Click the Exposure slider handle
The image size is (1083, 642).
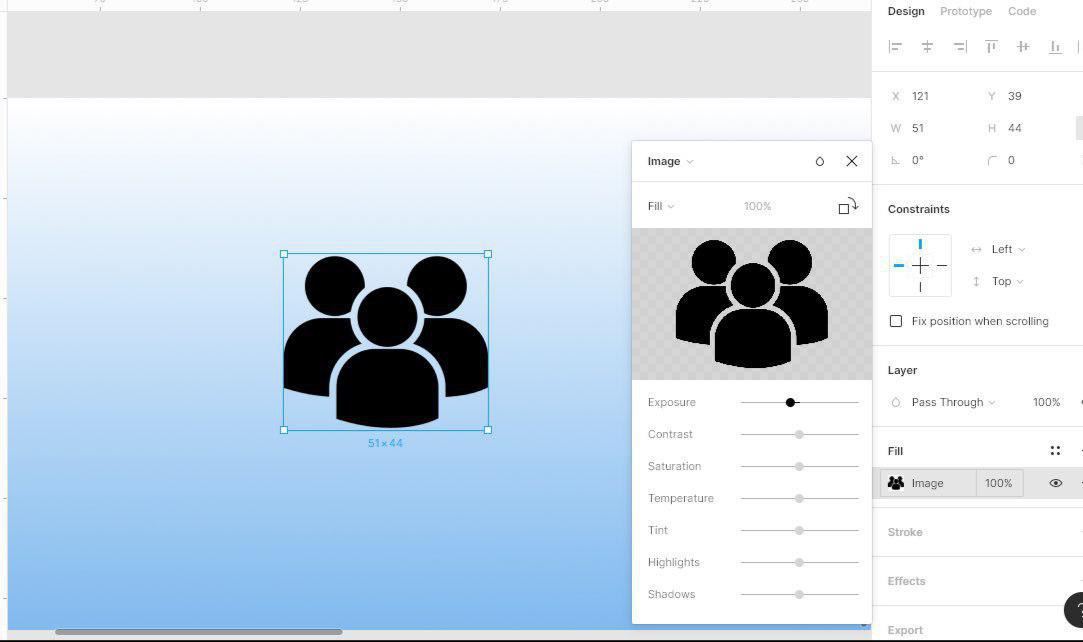click(x=791, y=402)
